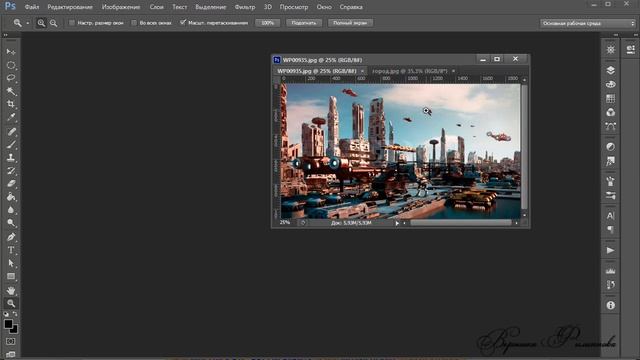This screenshot has height=360, width=640.
Task: Choose Zoom Out mode in options bar
Action: [53, 23]
